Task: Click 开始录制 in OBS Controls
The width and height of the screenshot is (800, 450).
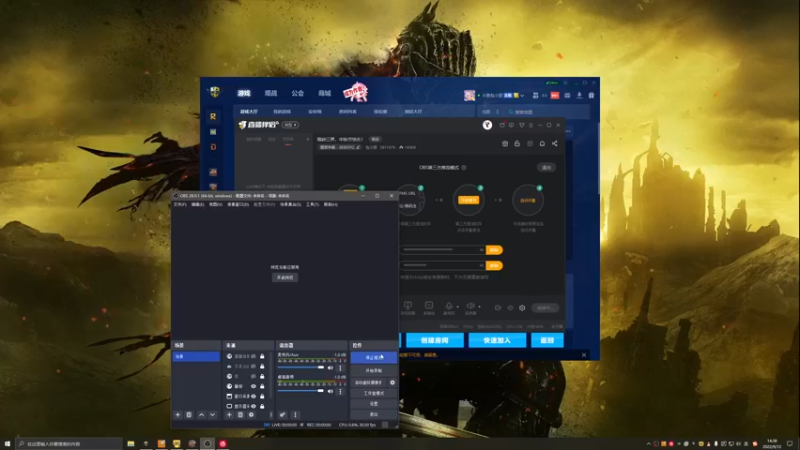Action: coord(373,370)
